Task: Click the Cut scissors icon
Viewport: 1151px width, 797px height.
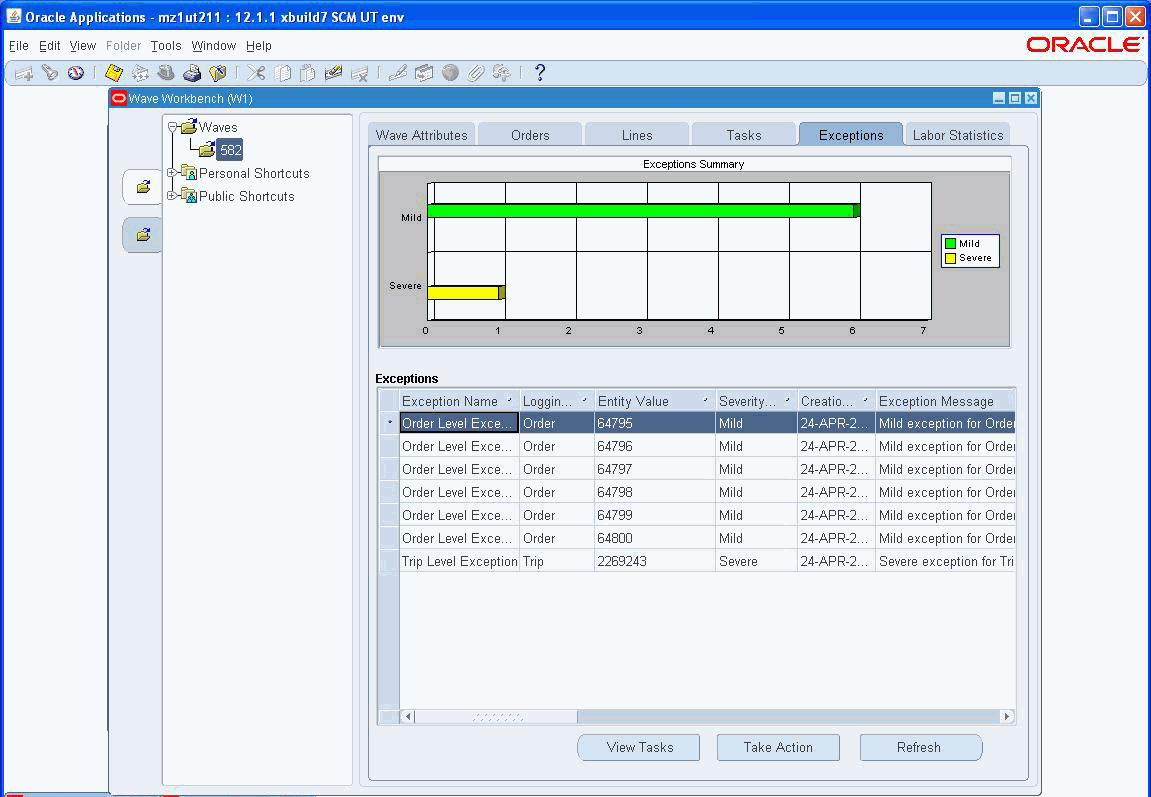Action: tap(256, 73)
